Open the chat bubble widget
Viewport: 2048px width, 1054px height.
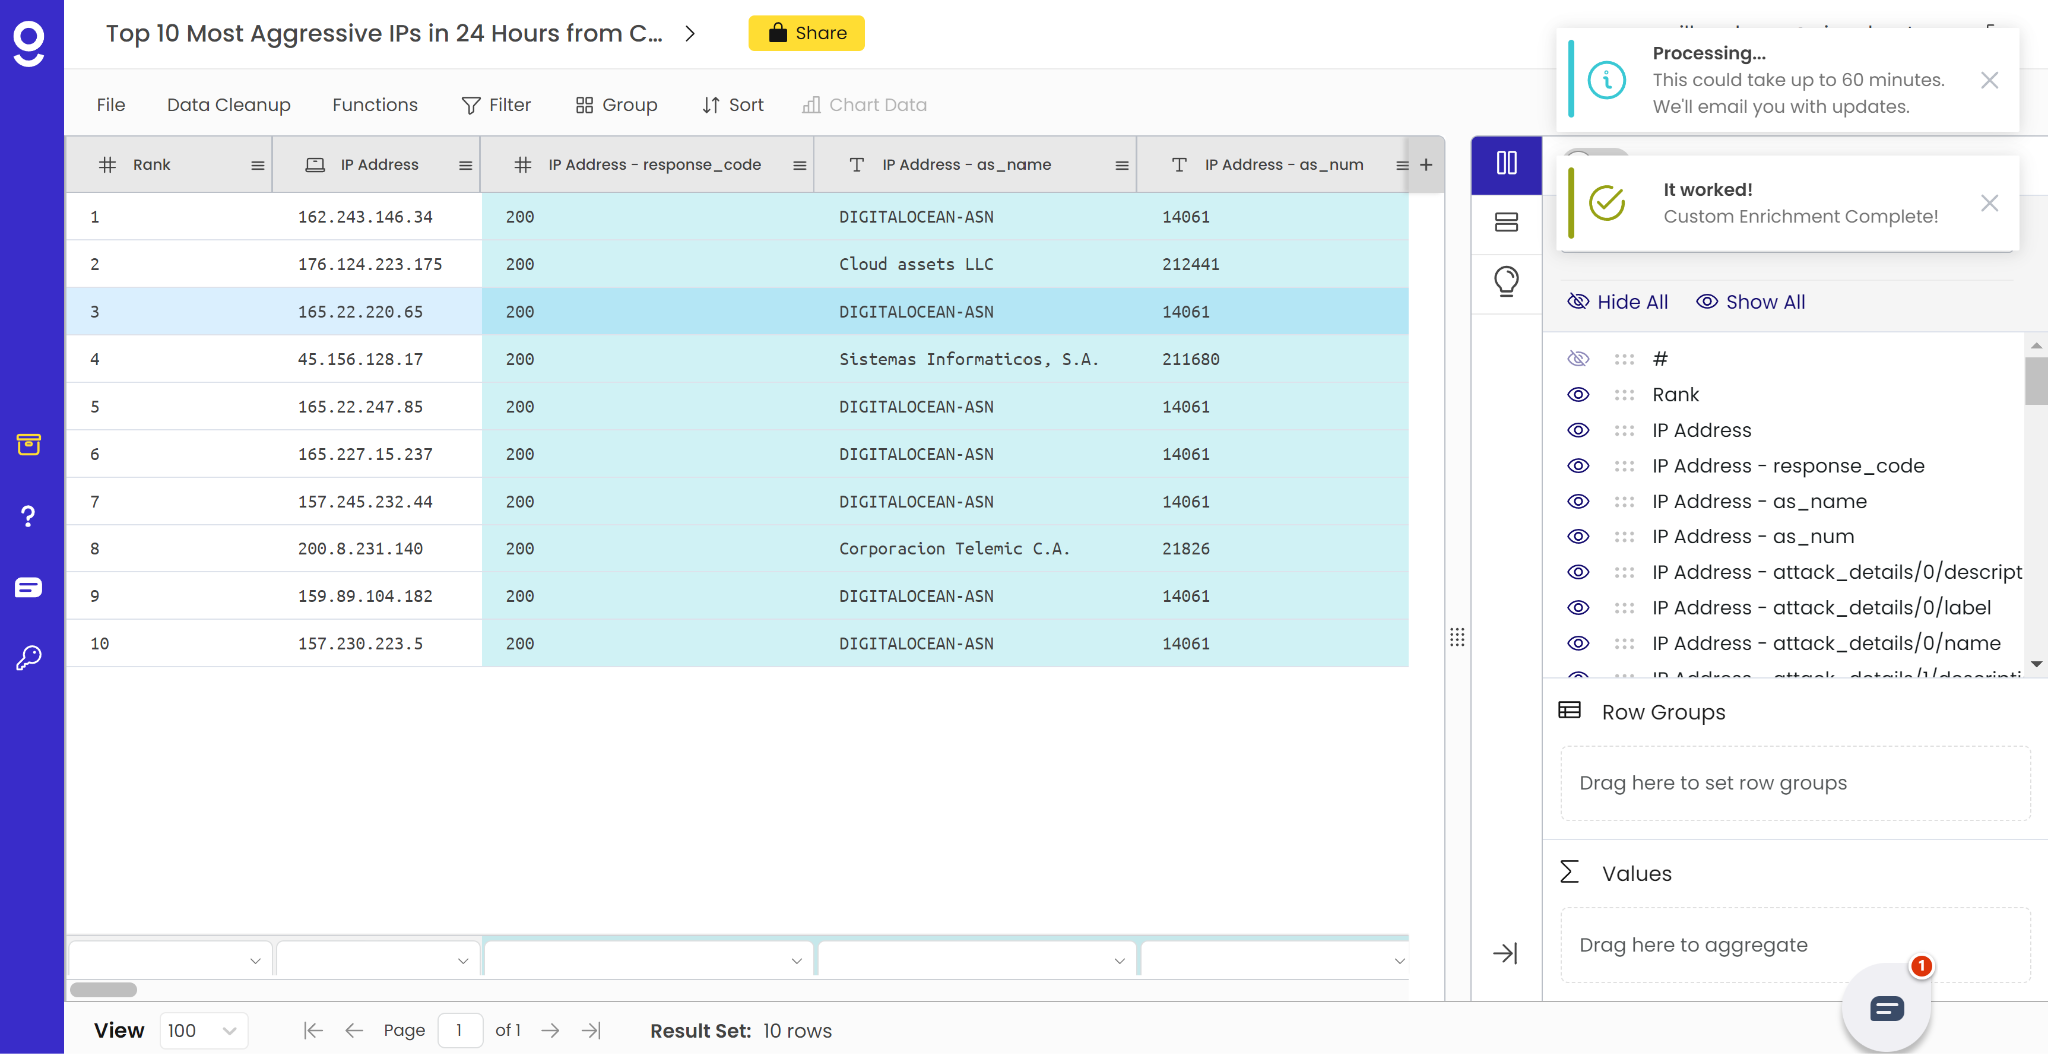pos(1886,1009)
